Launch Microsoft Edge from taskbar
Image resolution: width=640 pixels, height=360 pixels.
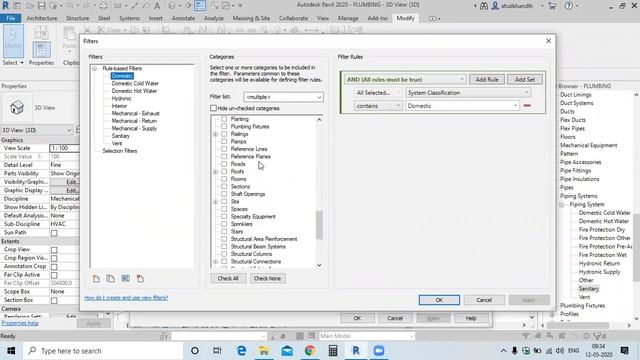coord(241,351)
